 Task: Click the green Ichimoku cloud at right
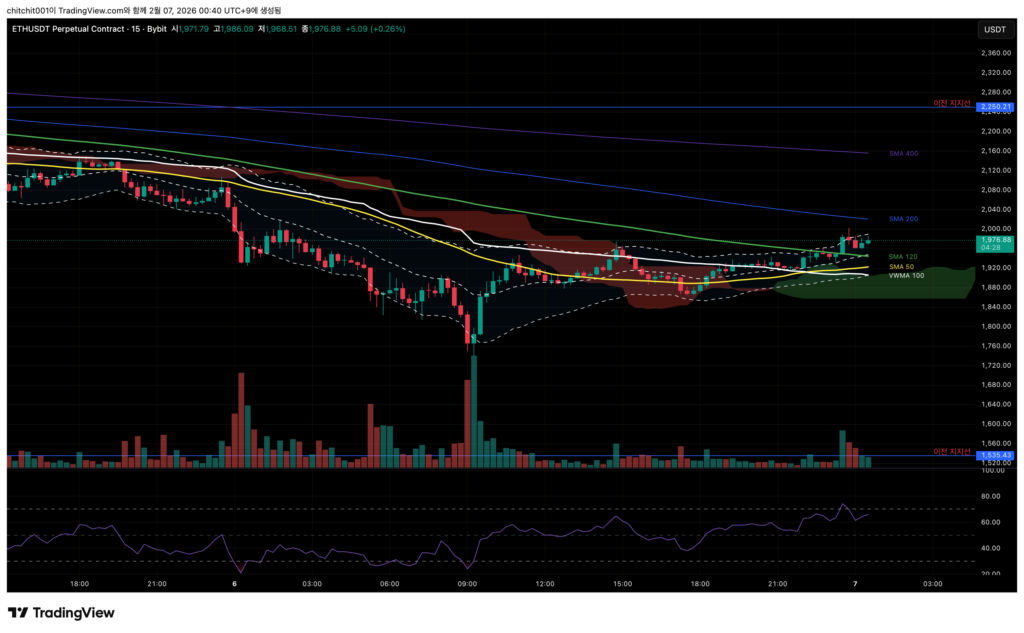point(930,283)
